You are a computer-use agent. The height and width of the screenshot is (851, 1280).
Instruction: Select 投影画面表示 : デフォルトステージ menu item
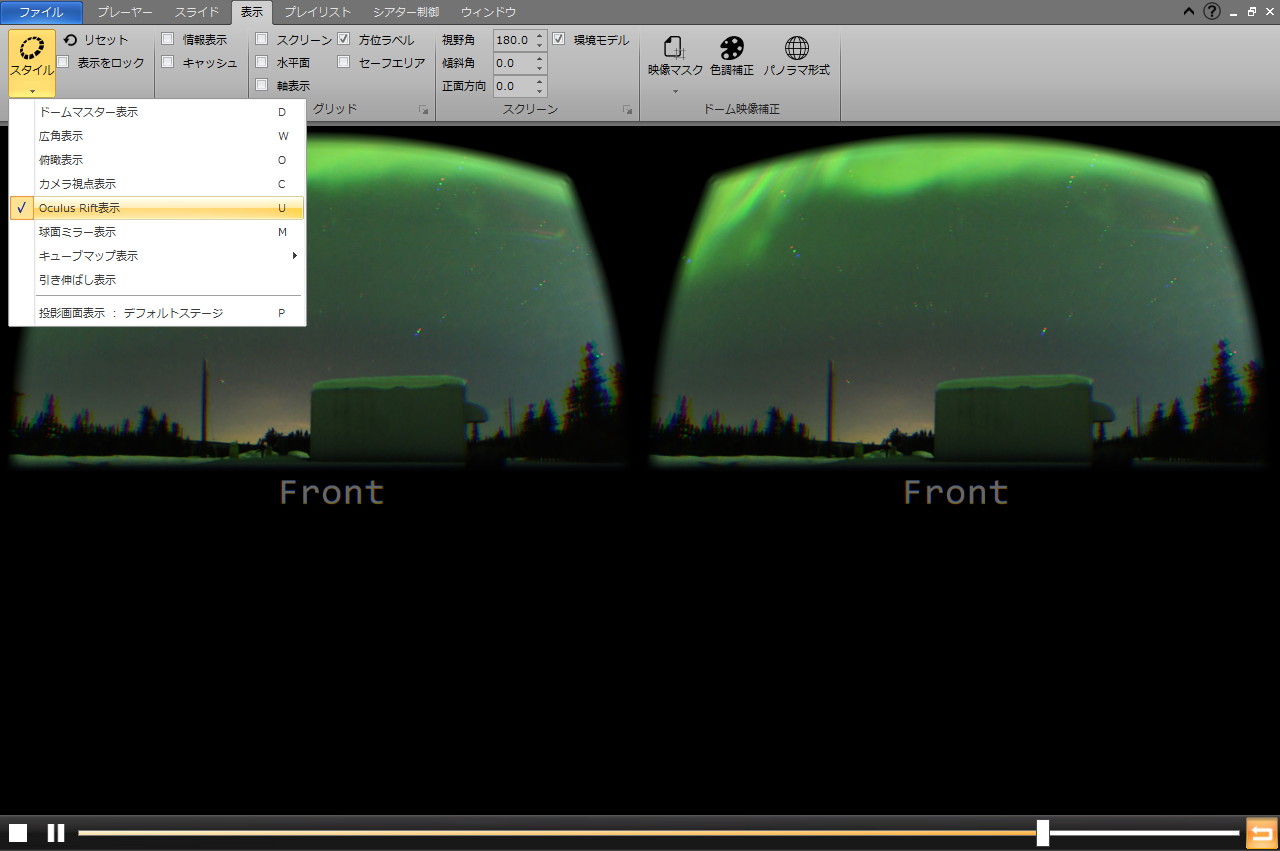coord(157,313)
